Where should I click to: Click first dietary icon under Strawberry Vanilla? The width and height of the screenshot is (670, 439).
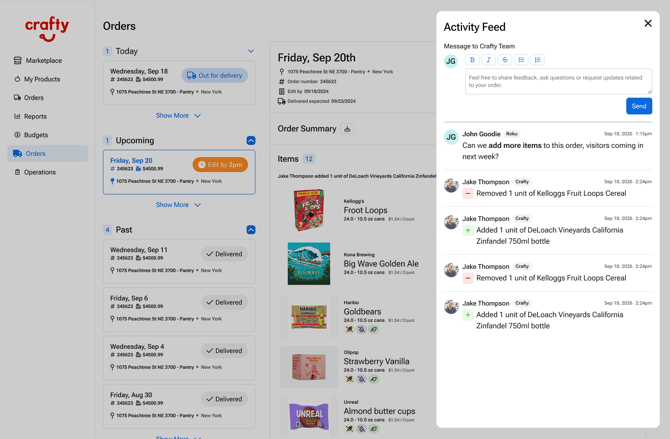point(349,379)
